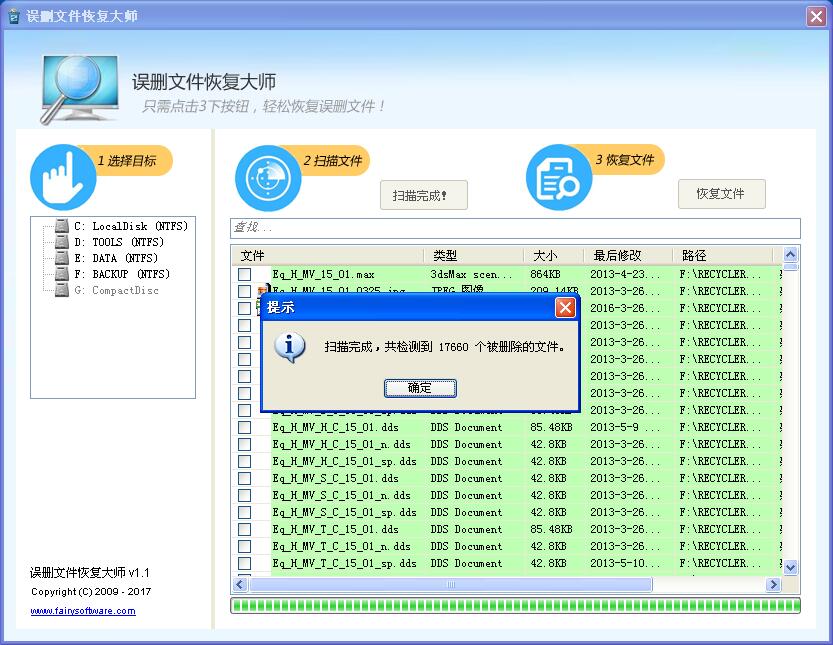This screenshot has height=645, width=833.
Task: Click the file list scroll down arrow
Action: 790,567
